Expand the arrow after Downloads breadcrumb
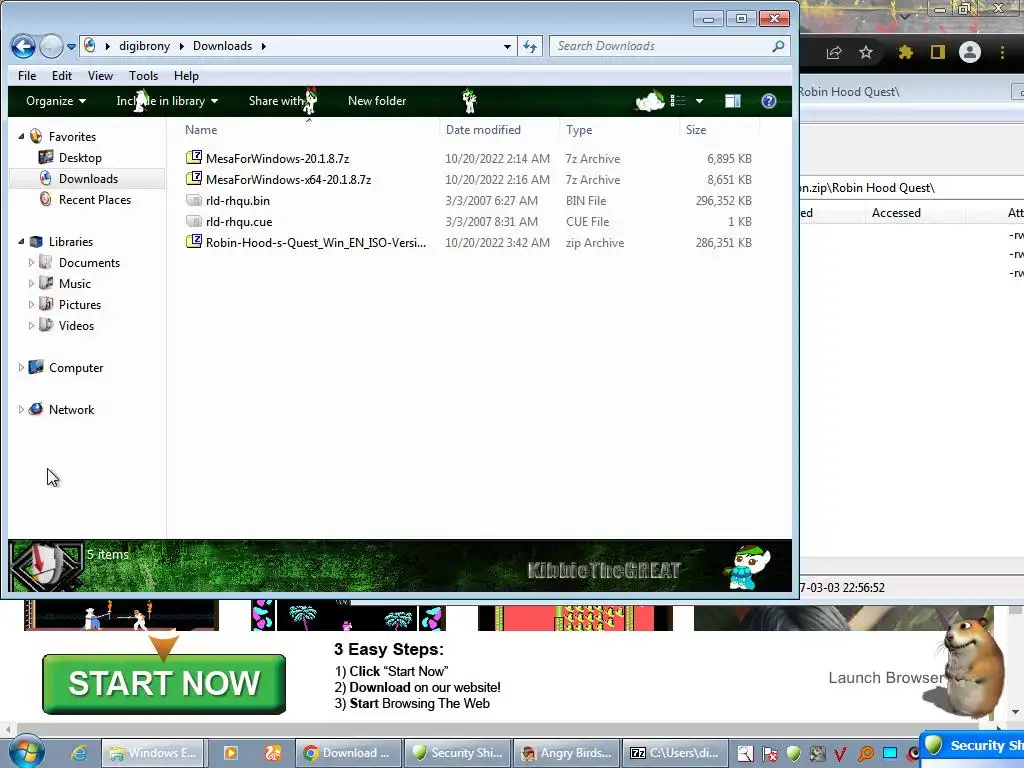1024x768 pixels. [264, 46]
